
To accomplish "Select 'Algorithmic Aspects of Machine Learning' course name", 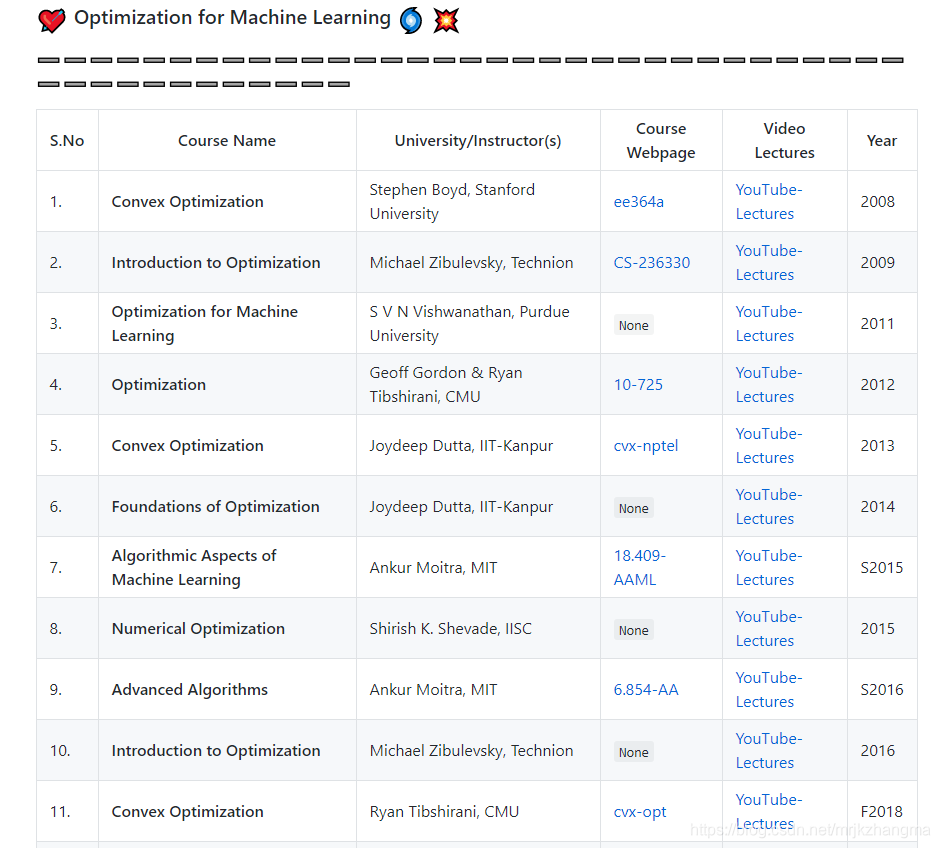I will tap(194, 568).
